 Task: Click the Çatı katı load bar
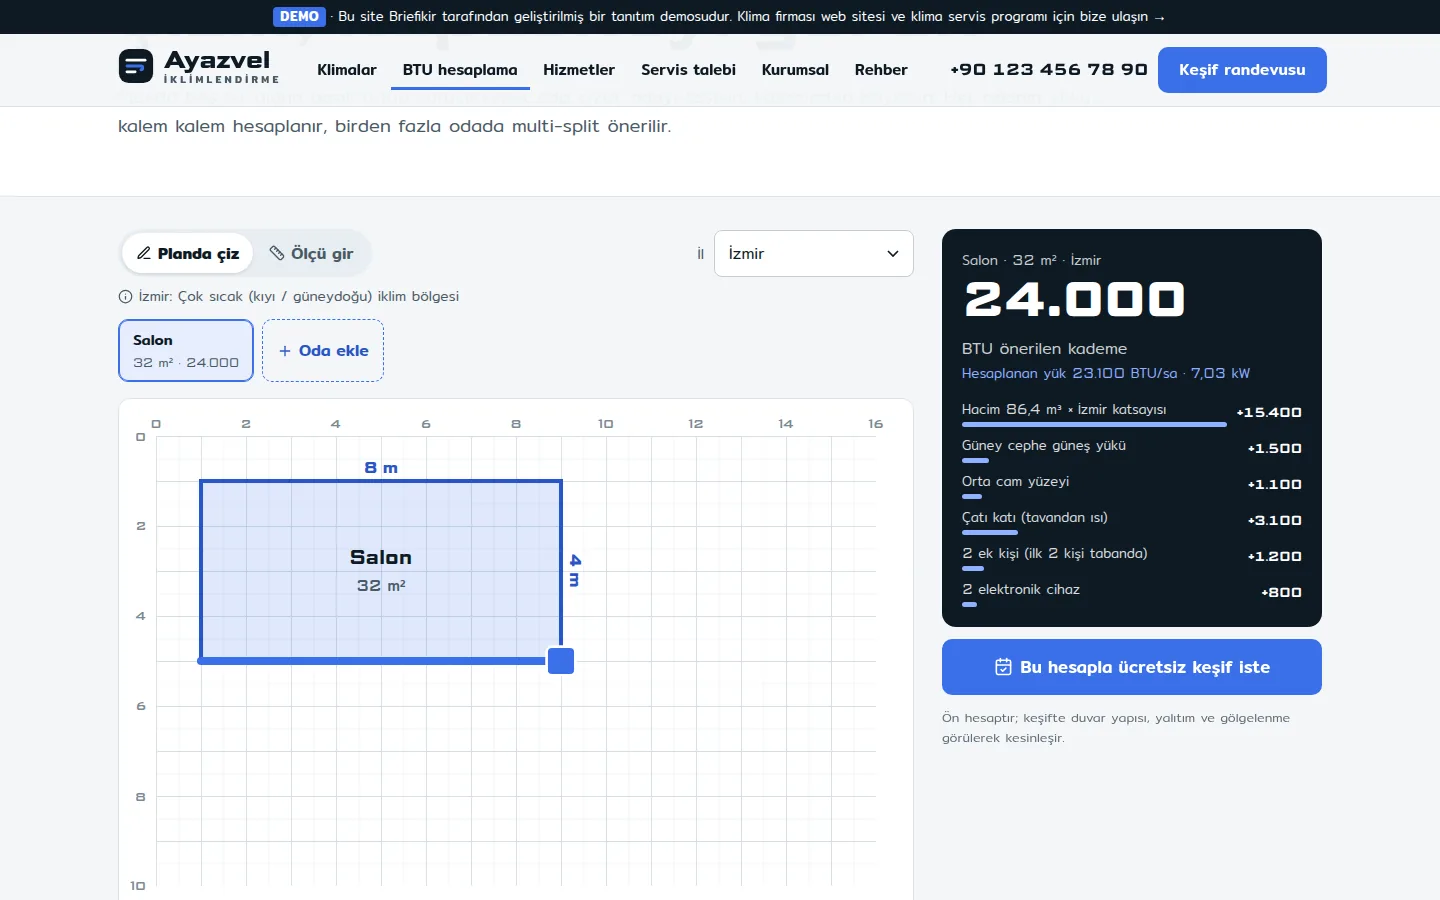pyautogui.click(x=990, y=533)
